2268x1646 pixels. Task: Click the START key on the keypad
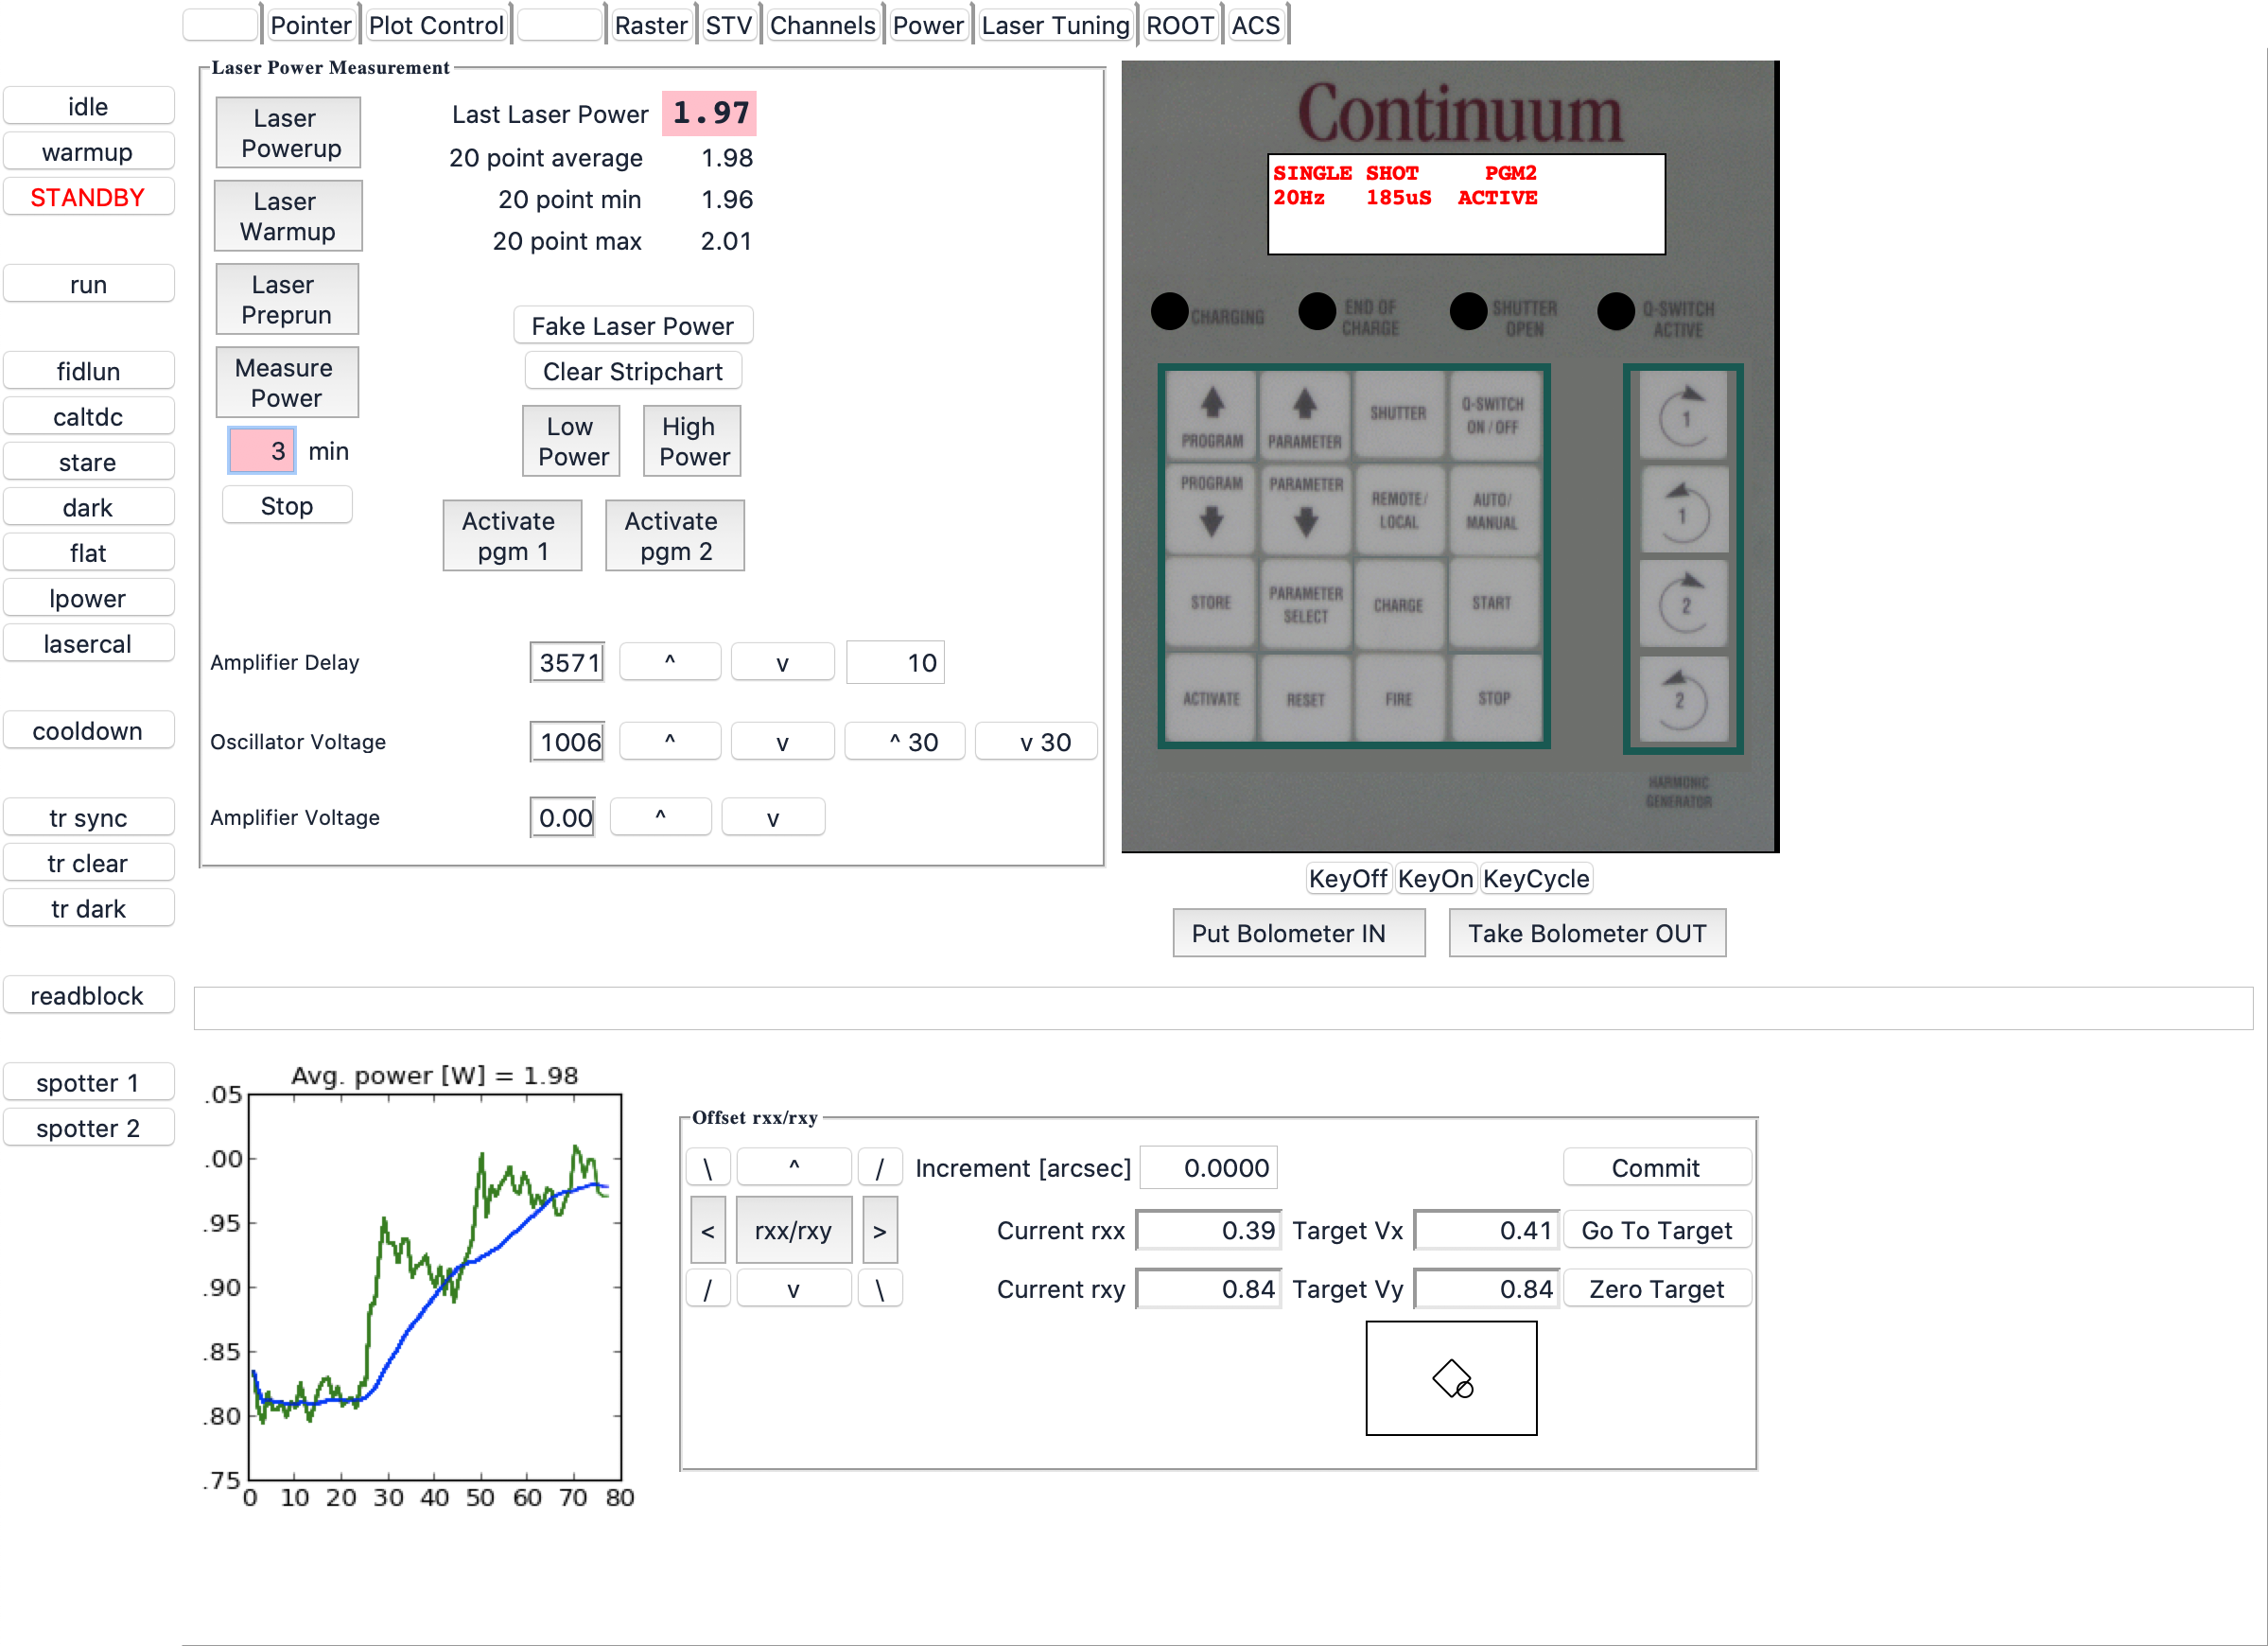pos(1492,603)
